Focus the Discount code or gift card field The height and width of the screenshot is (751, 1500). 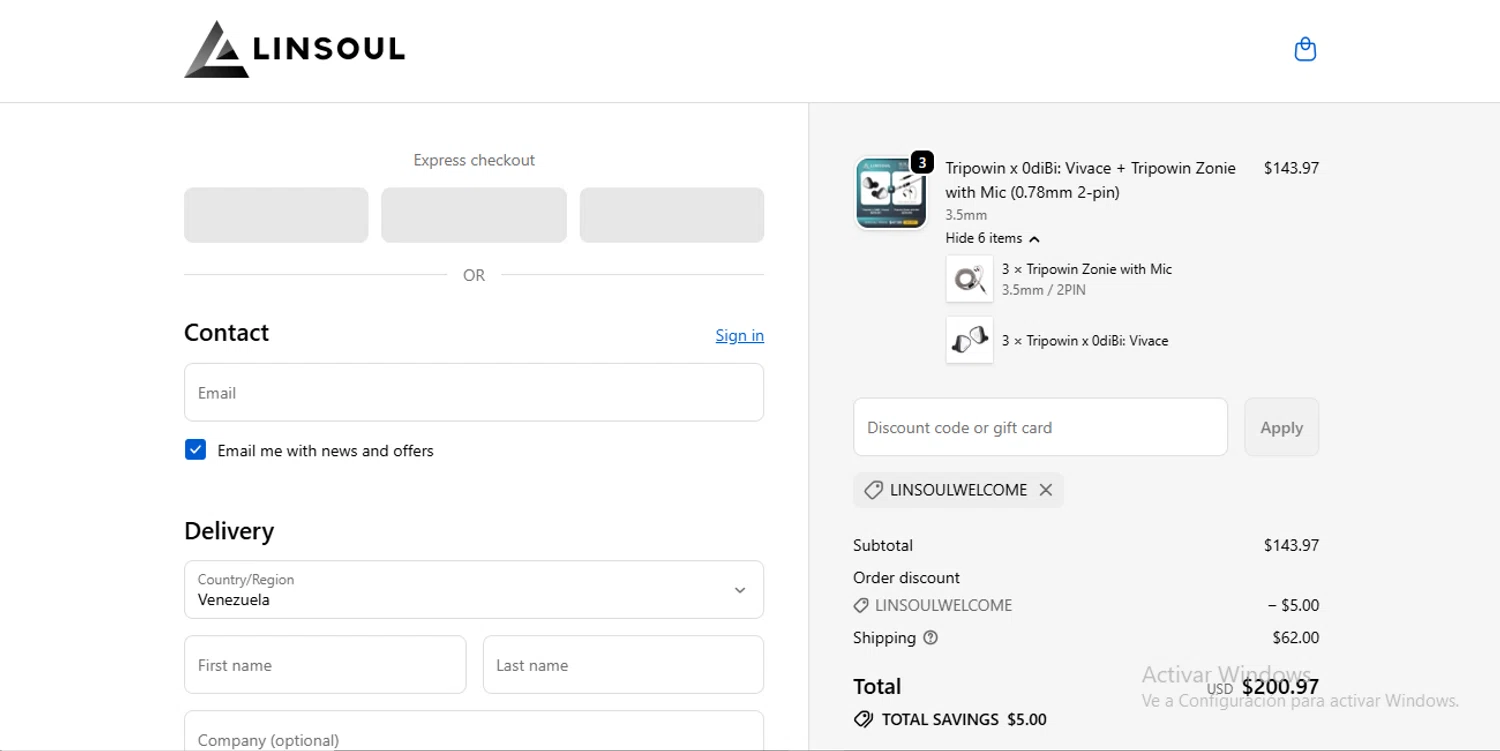click(1040, 427)
